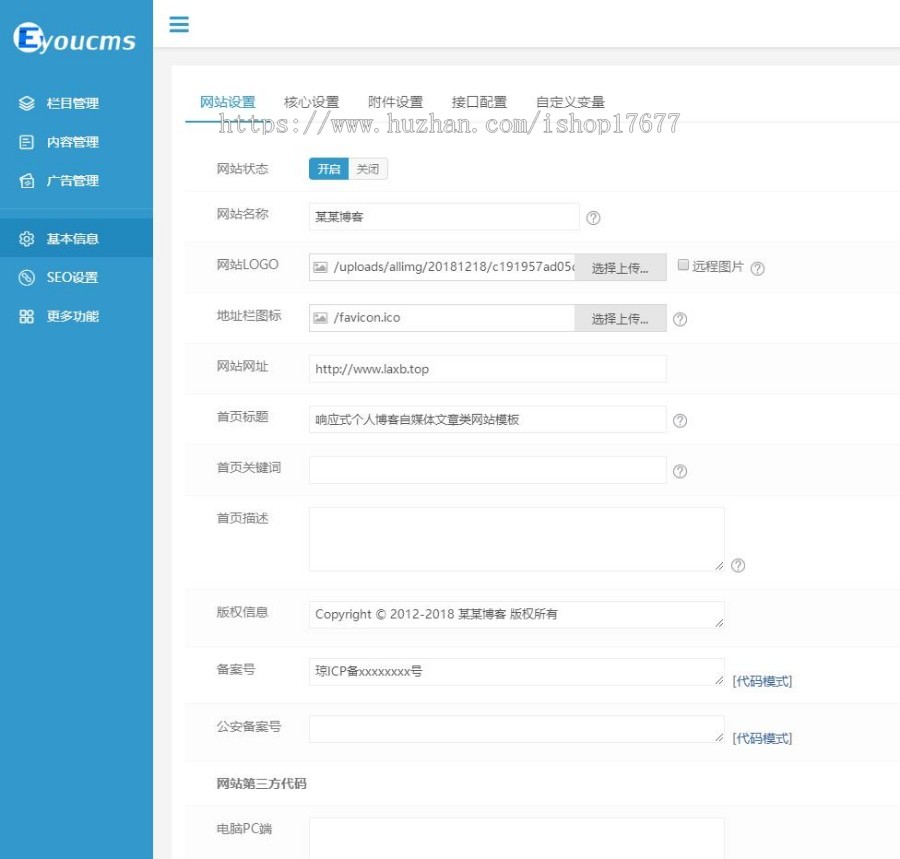
Task: Switch to the 网站设置 tab
Action: 227,102
